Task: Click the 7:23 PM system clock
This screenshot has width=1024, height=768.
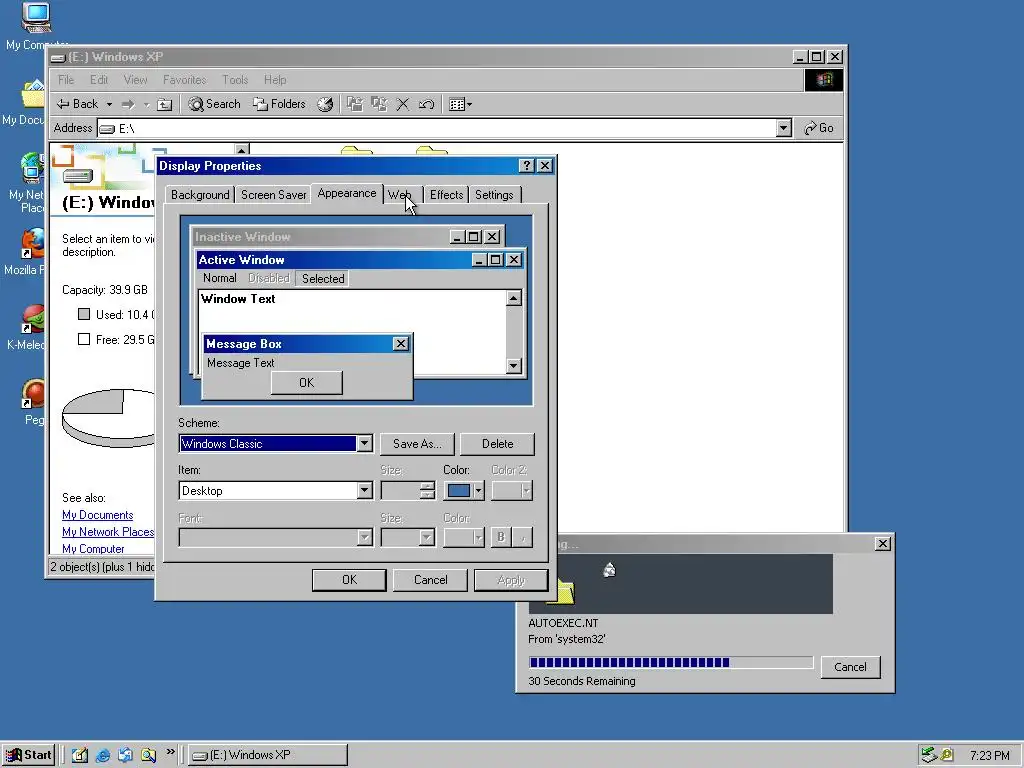Action: click(x=989, y=756)
